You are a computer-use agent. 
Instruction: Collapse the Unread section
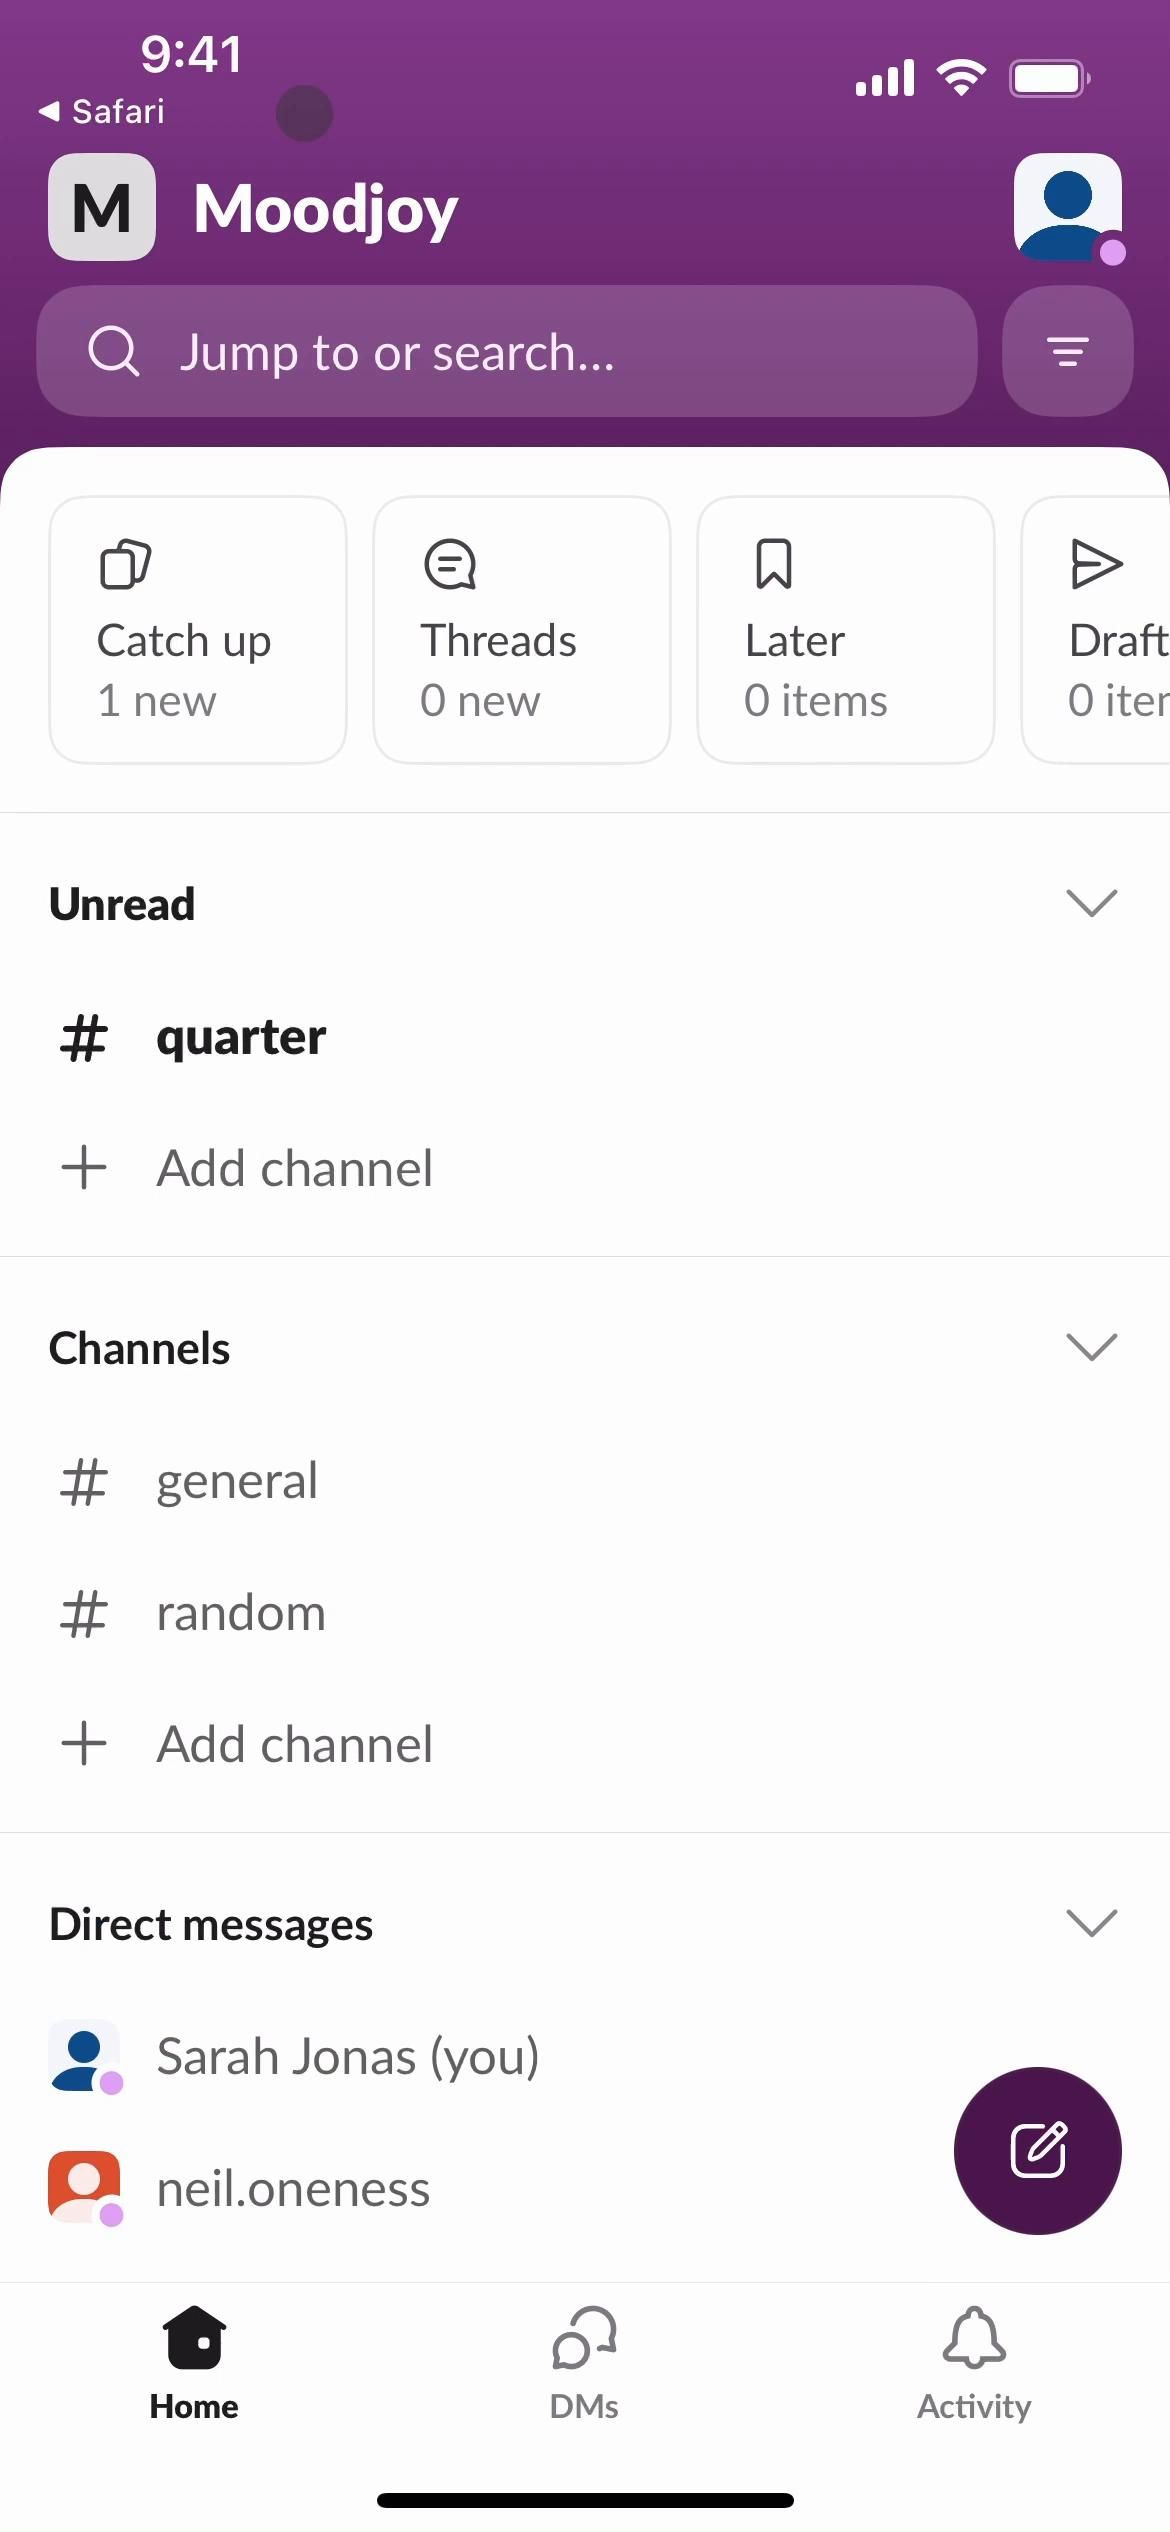[x=1091, y=903]
